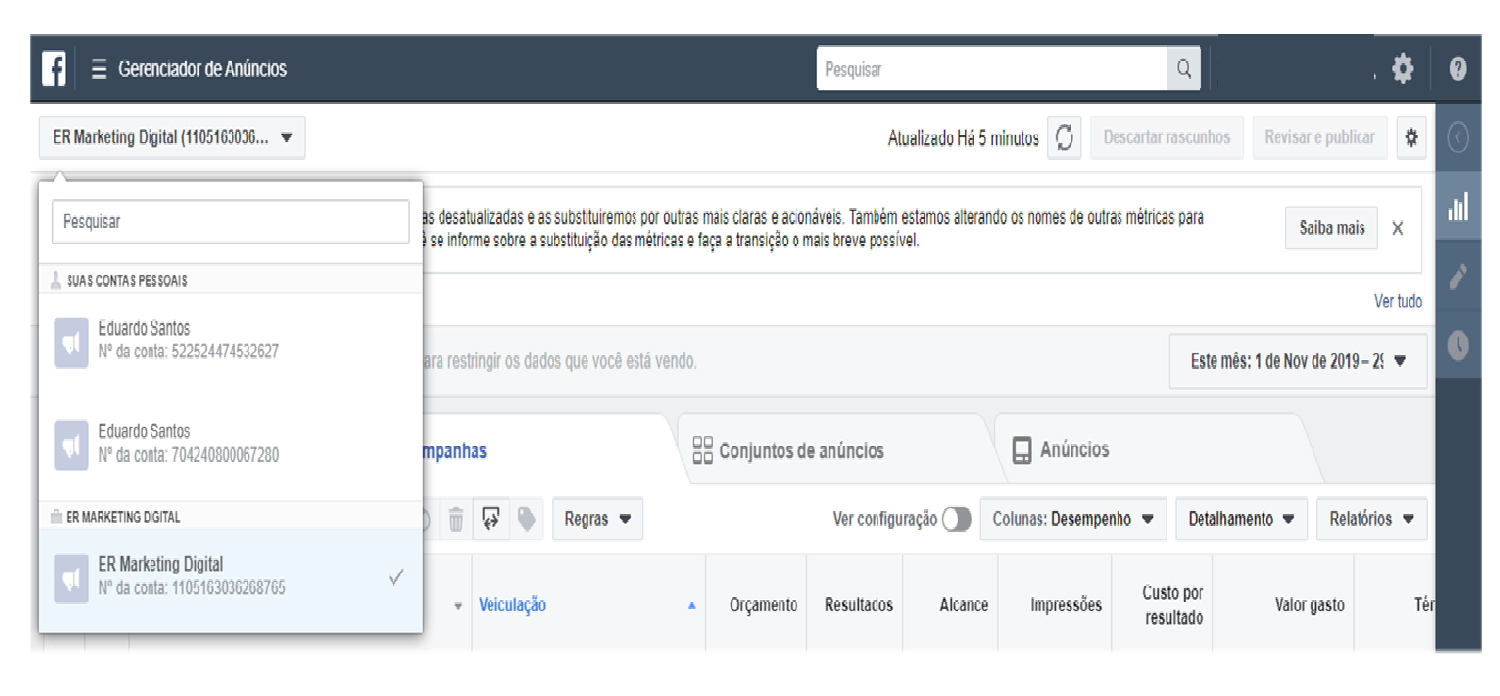The image size is (1500, 696).
Task: Toggle the Ver configuração switch
Action: tap(956, 519)
